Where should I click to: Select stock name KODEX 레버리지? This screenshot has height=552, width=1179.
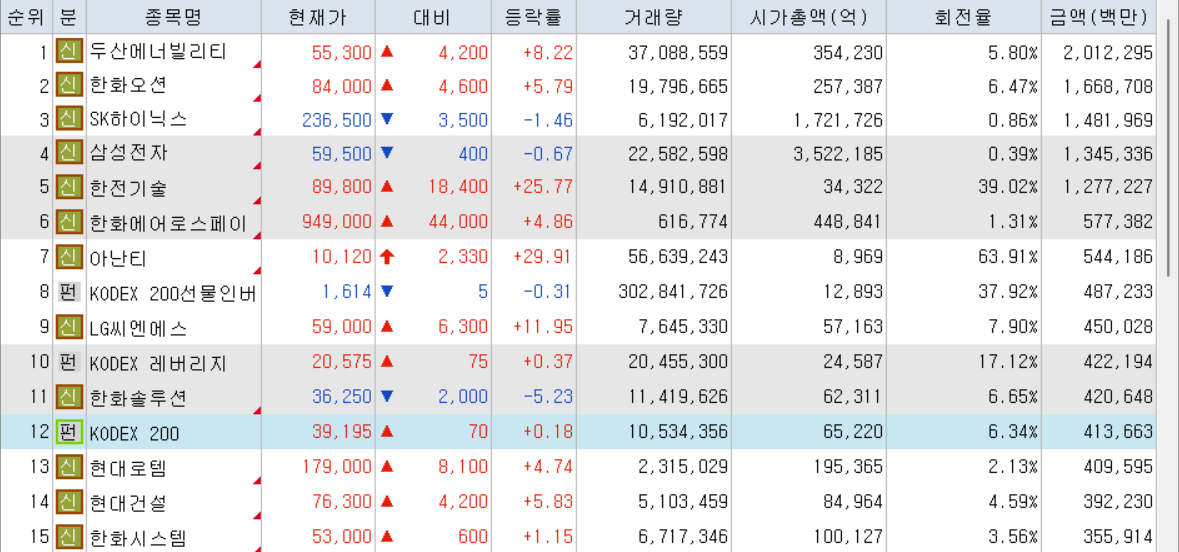[x=158, y=363]
